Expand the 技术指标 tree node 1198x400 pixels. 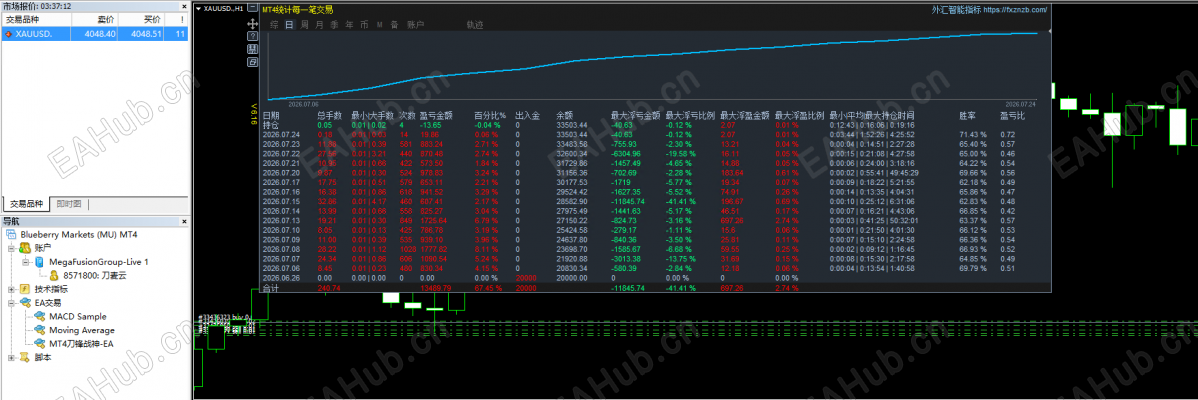(11, 289)
